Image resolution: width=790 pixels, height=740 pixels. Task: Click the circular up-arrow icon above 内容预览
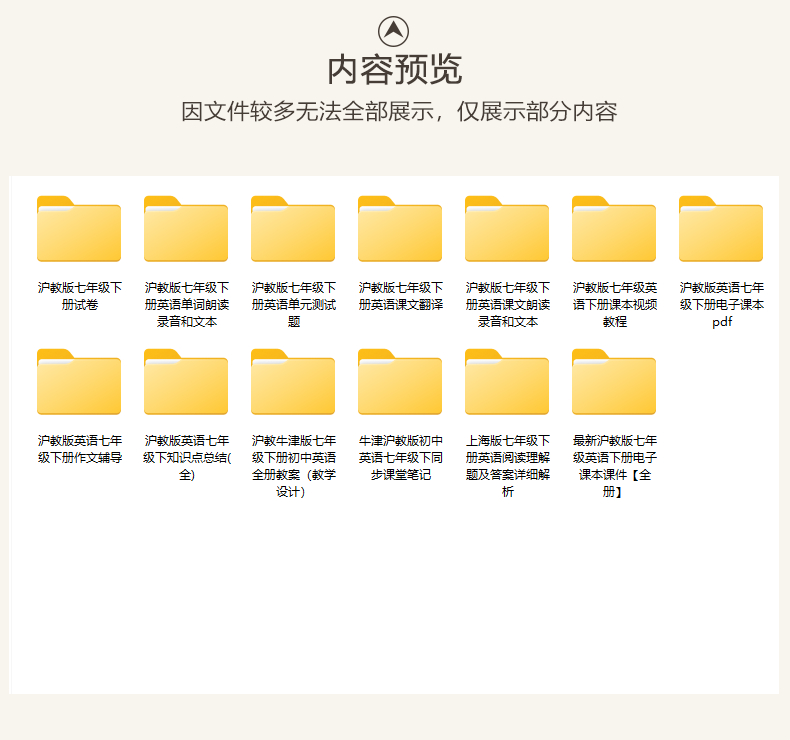click(393, 31)
